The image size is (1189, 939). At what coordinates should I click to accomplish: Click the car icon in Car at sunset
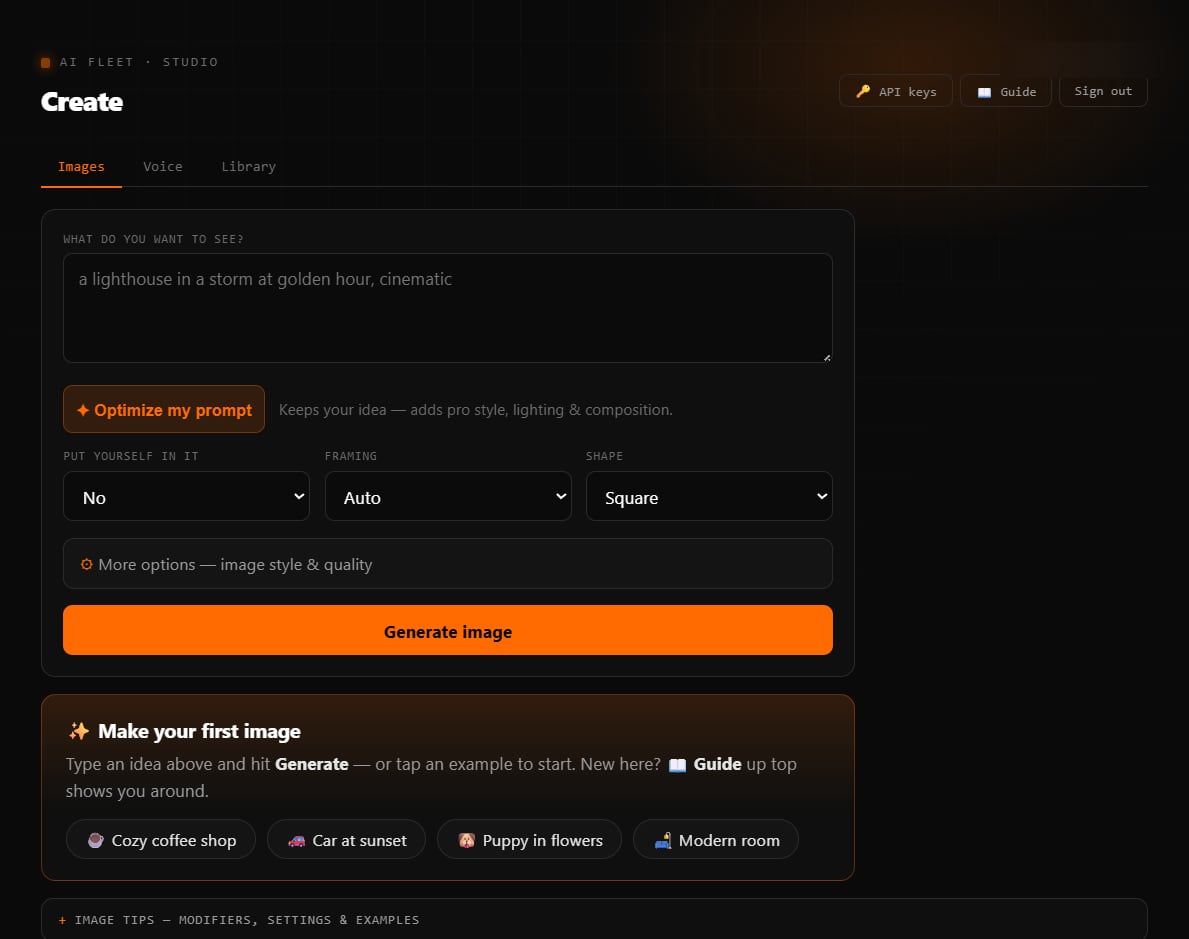tap(296, 840)
